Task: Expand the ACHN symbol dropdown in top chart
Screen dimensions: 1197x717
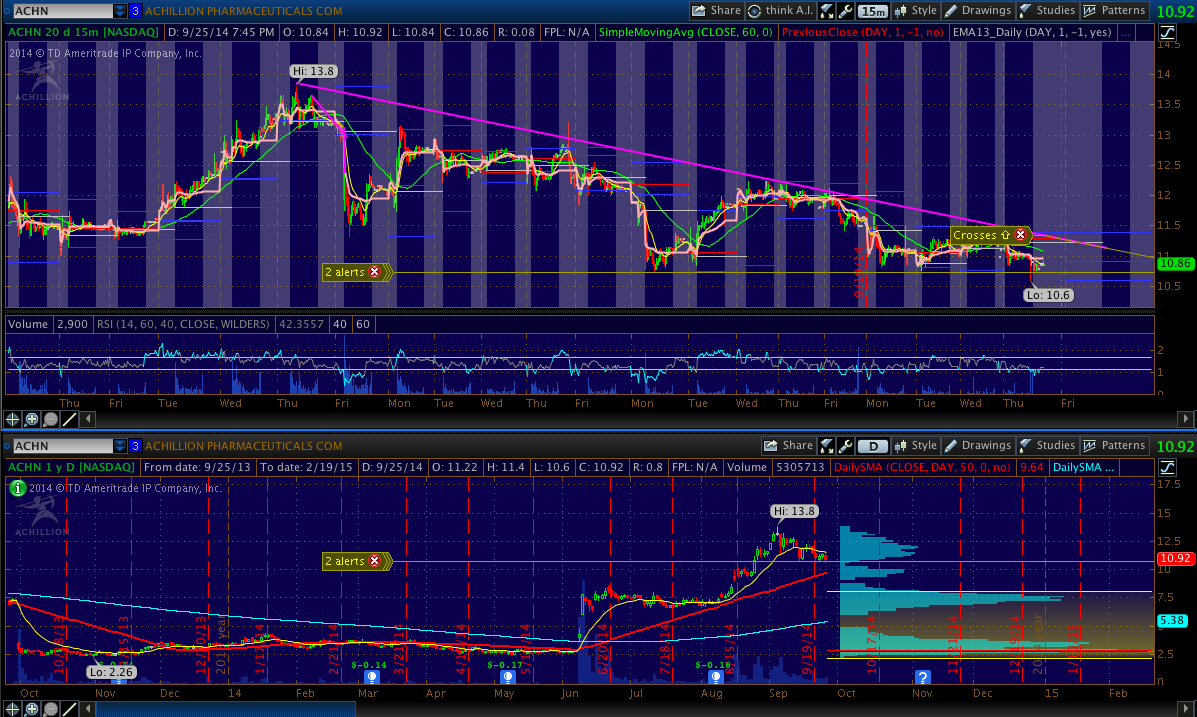Action: [x=120, y=11]
